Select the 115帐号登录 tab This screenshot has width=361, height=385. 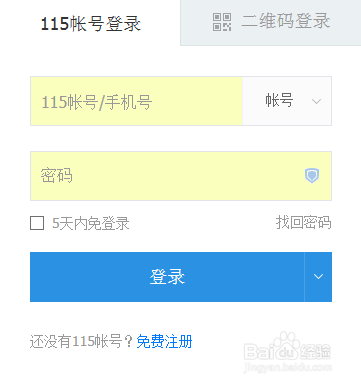(90, 24)
